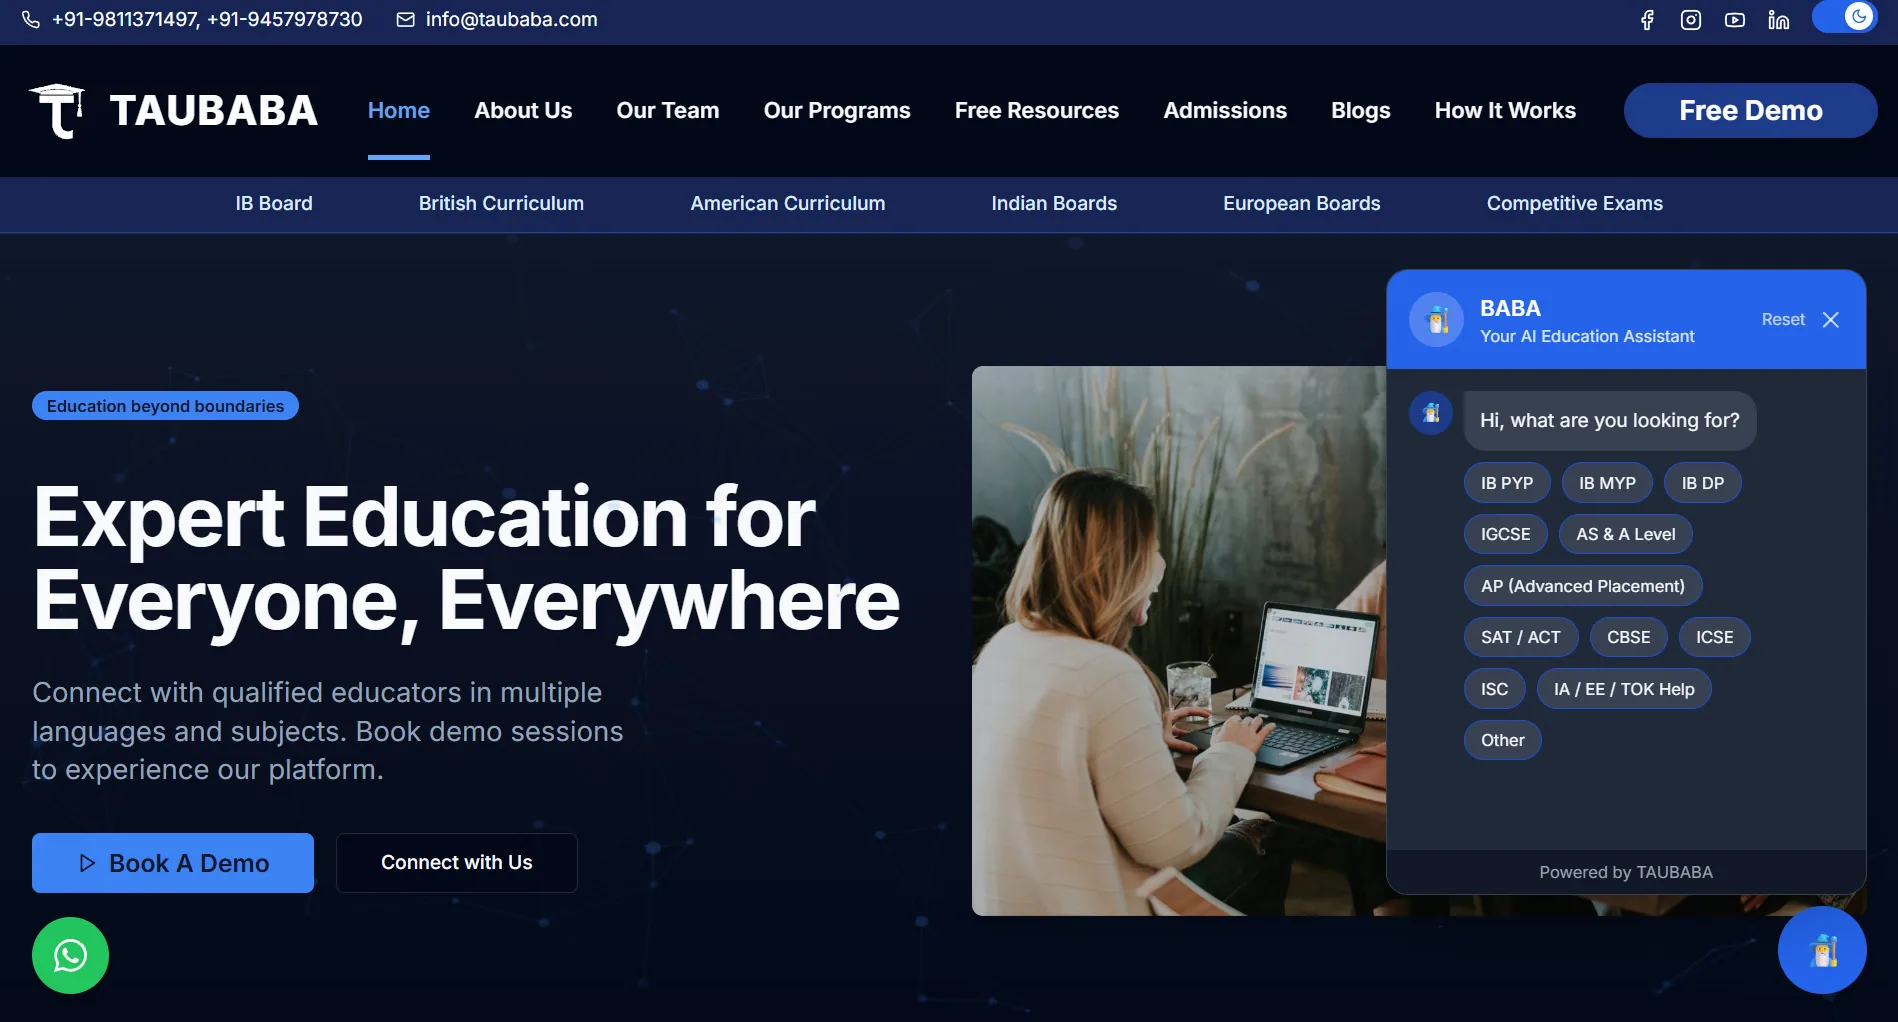The image size is (1898, 1022).
Task: Choose the IA / EE / TOK Help option
Action: (x=1624, y=689)
